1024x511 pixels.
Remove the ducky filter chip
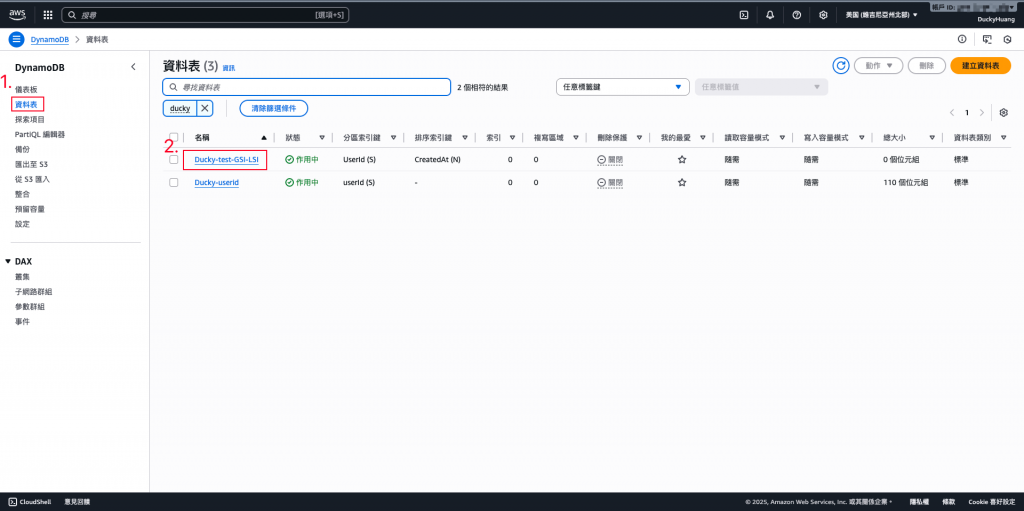pos(204,108)
